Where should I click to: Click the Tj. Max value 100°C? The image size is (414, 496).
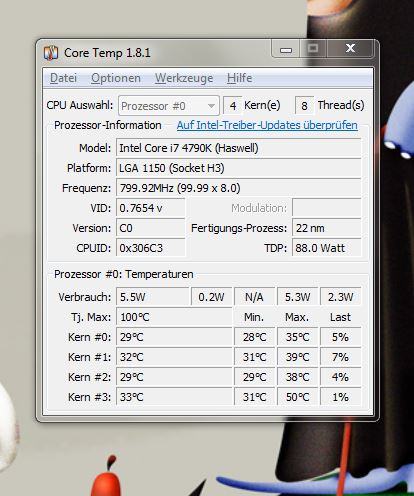[174, 317]
